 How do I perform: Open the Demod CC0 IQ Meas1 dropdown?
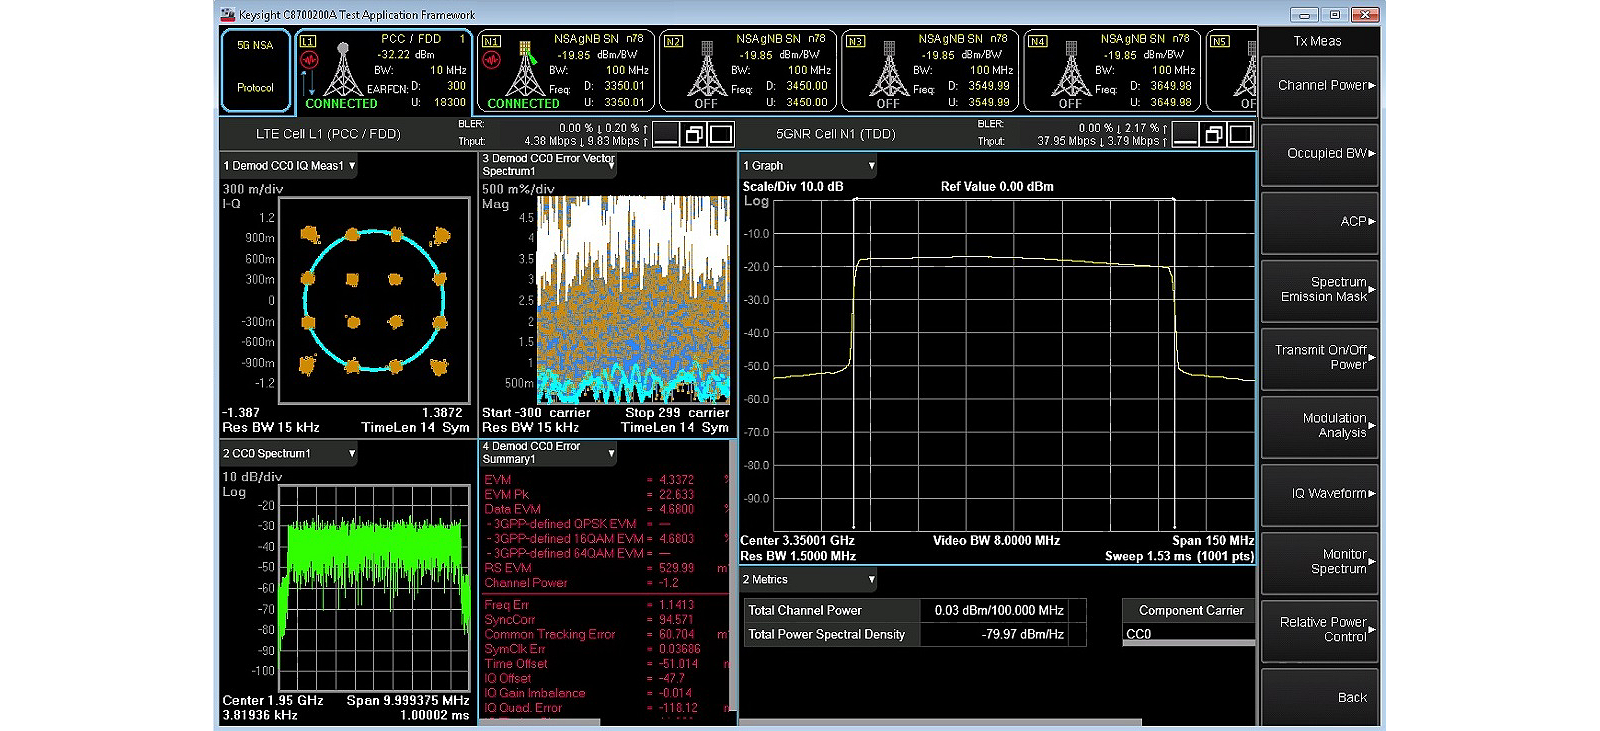tap(289, 166)
